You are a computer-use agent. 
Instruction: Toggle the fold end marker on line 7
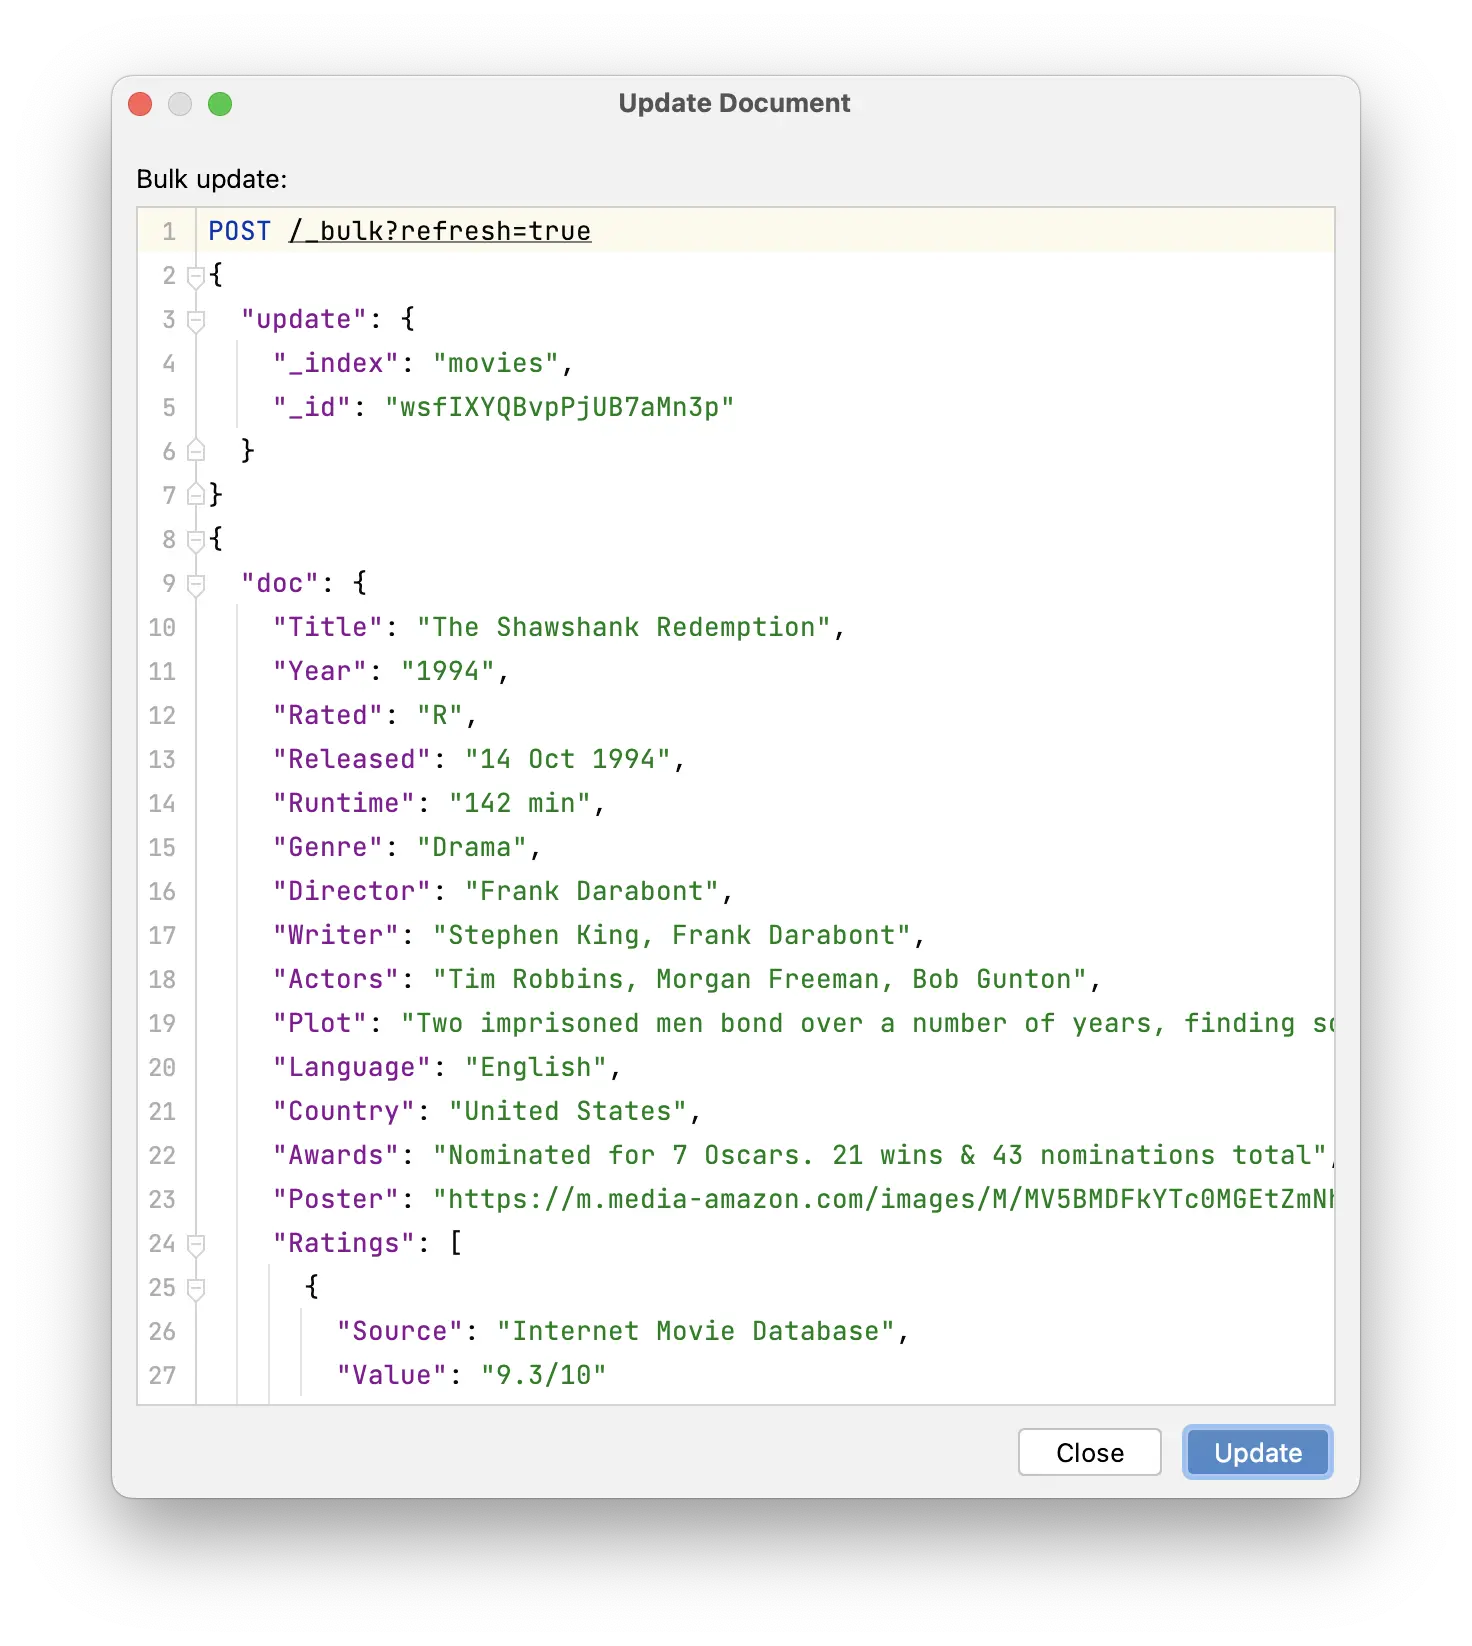tap(196, 495)
